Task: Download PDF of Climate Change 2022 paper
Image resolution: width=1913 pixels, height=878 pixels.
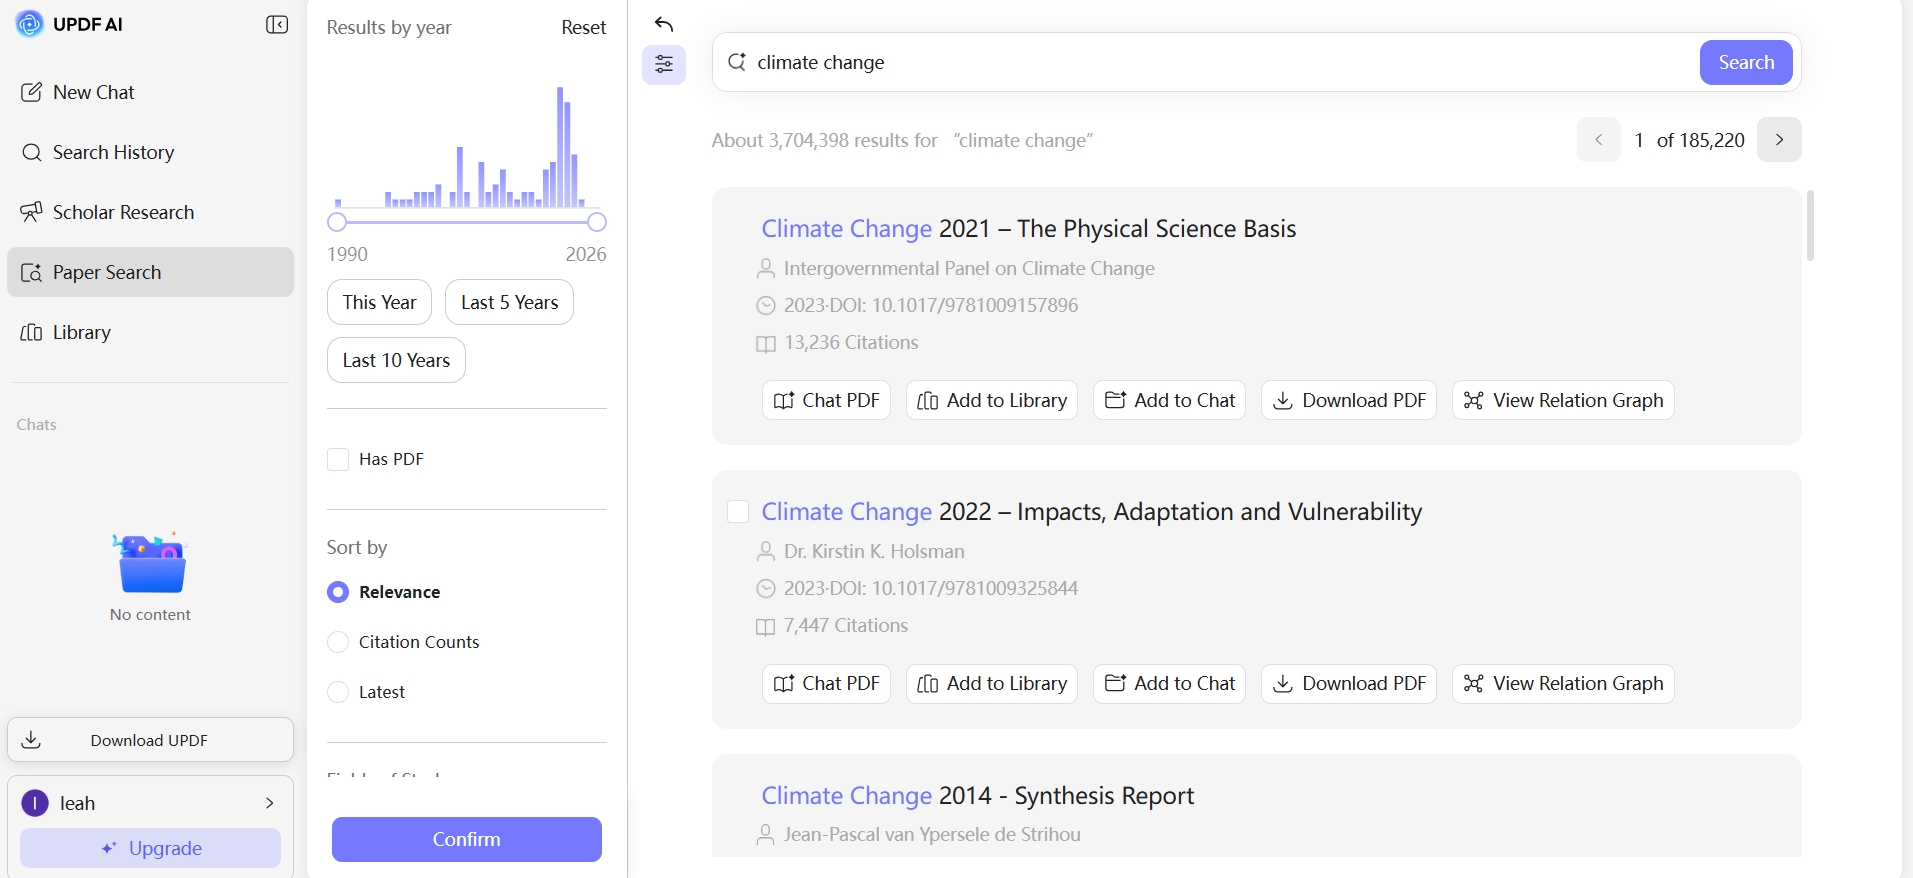Action: pyautogui.click(x=1349, y=684)
